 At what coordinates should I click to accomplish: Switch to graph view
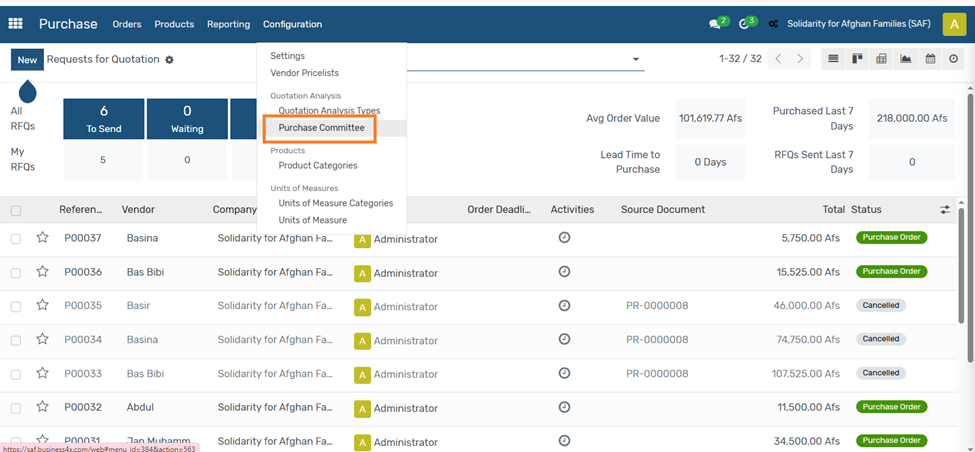click(x=905, y=59)
